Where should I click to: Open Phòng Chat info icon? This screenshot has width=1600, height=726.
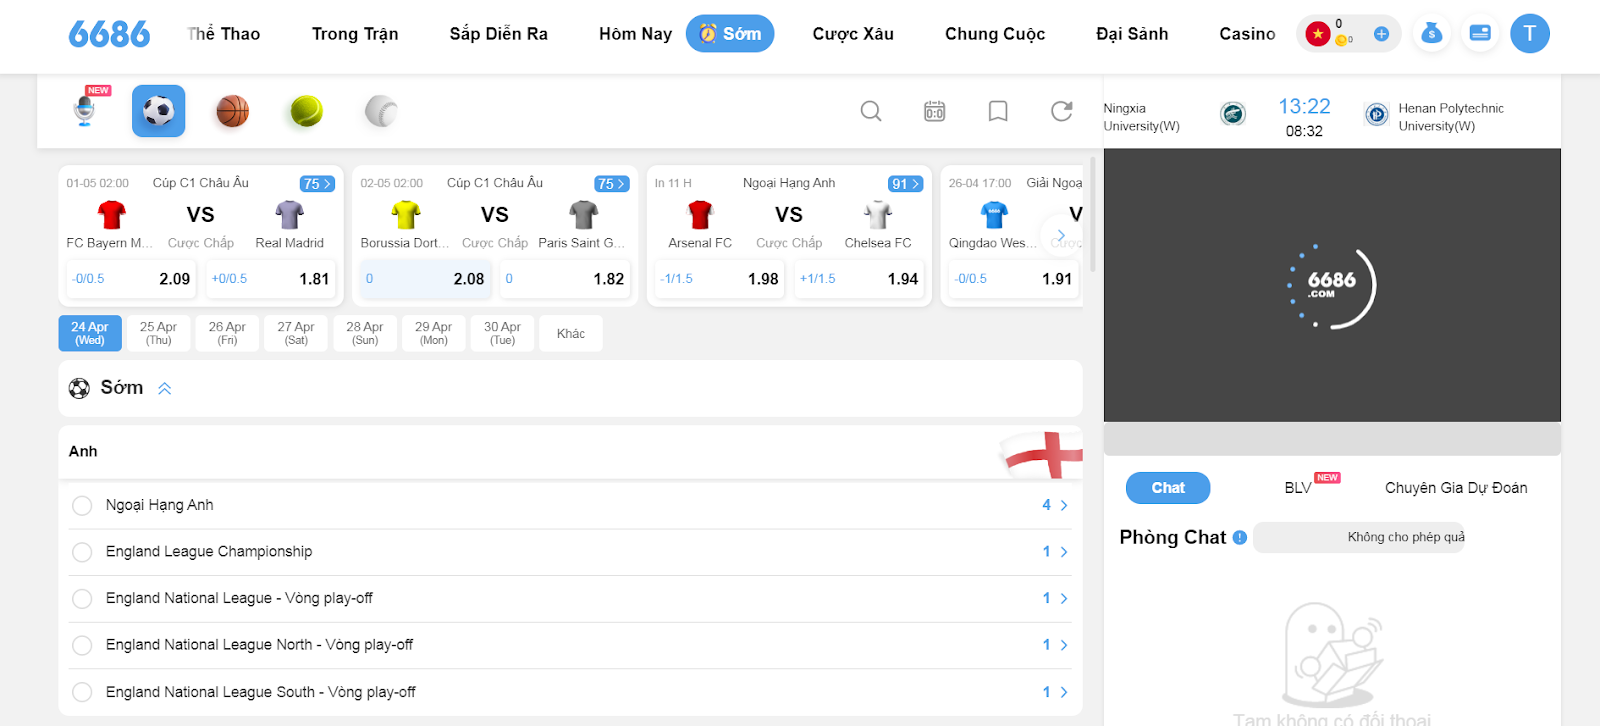1240,537
